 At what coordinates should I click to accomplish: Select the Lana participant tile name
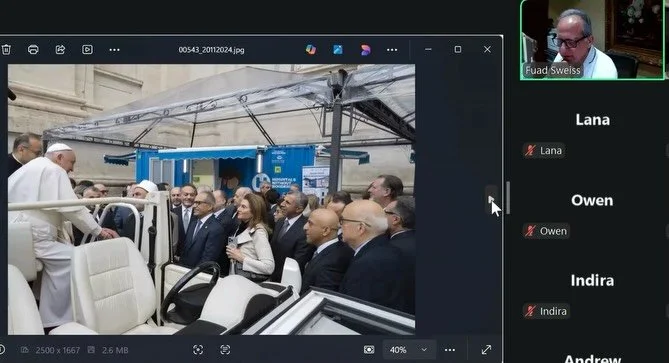coord(592,120)
